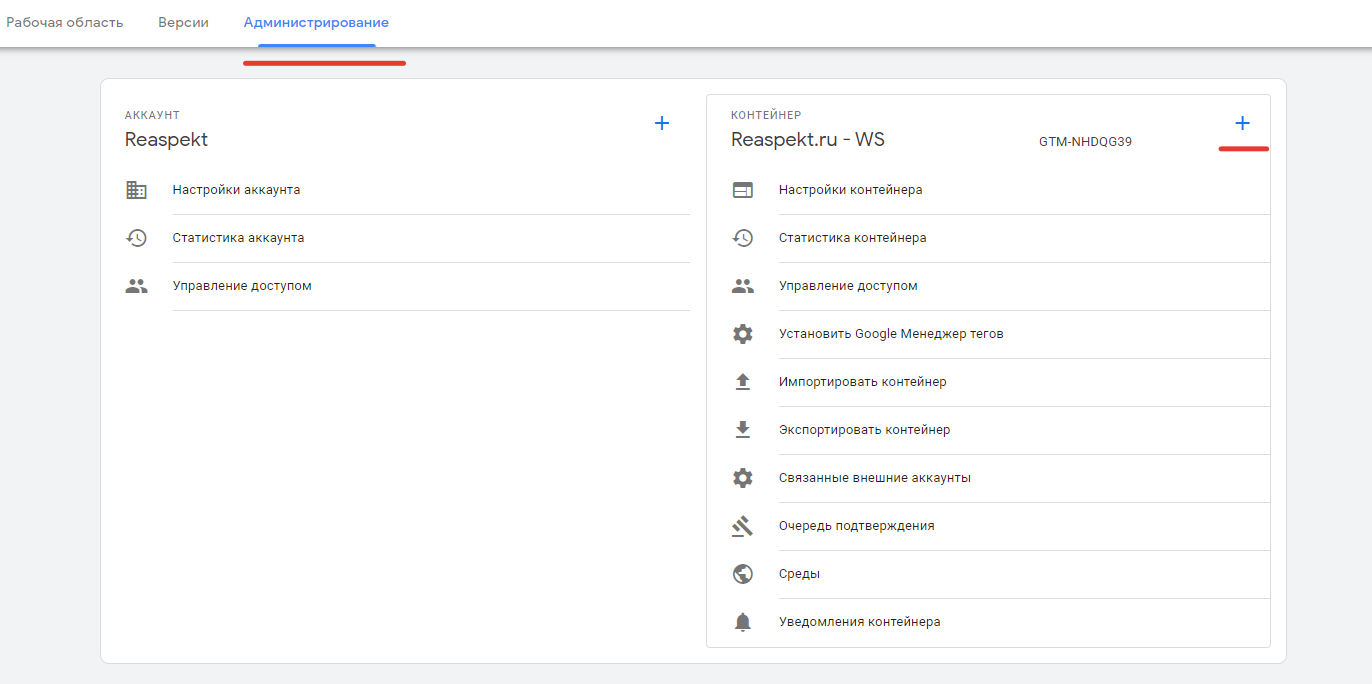Viewport: 1372px width, 684px height.
Task: Click the gavel icon for Очередь подтверждения
Action: 742,526
